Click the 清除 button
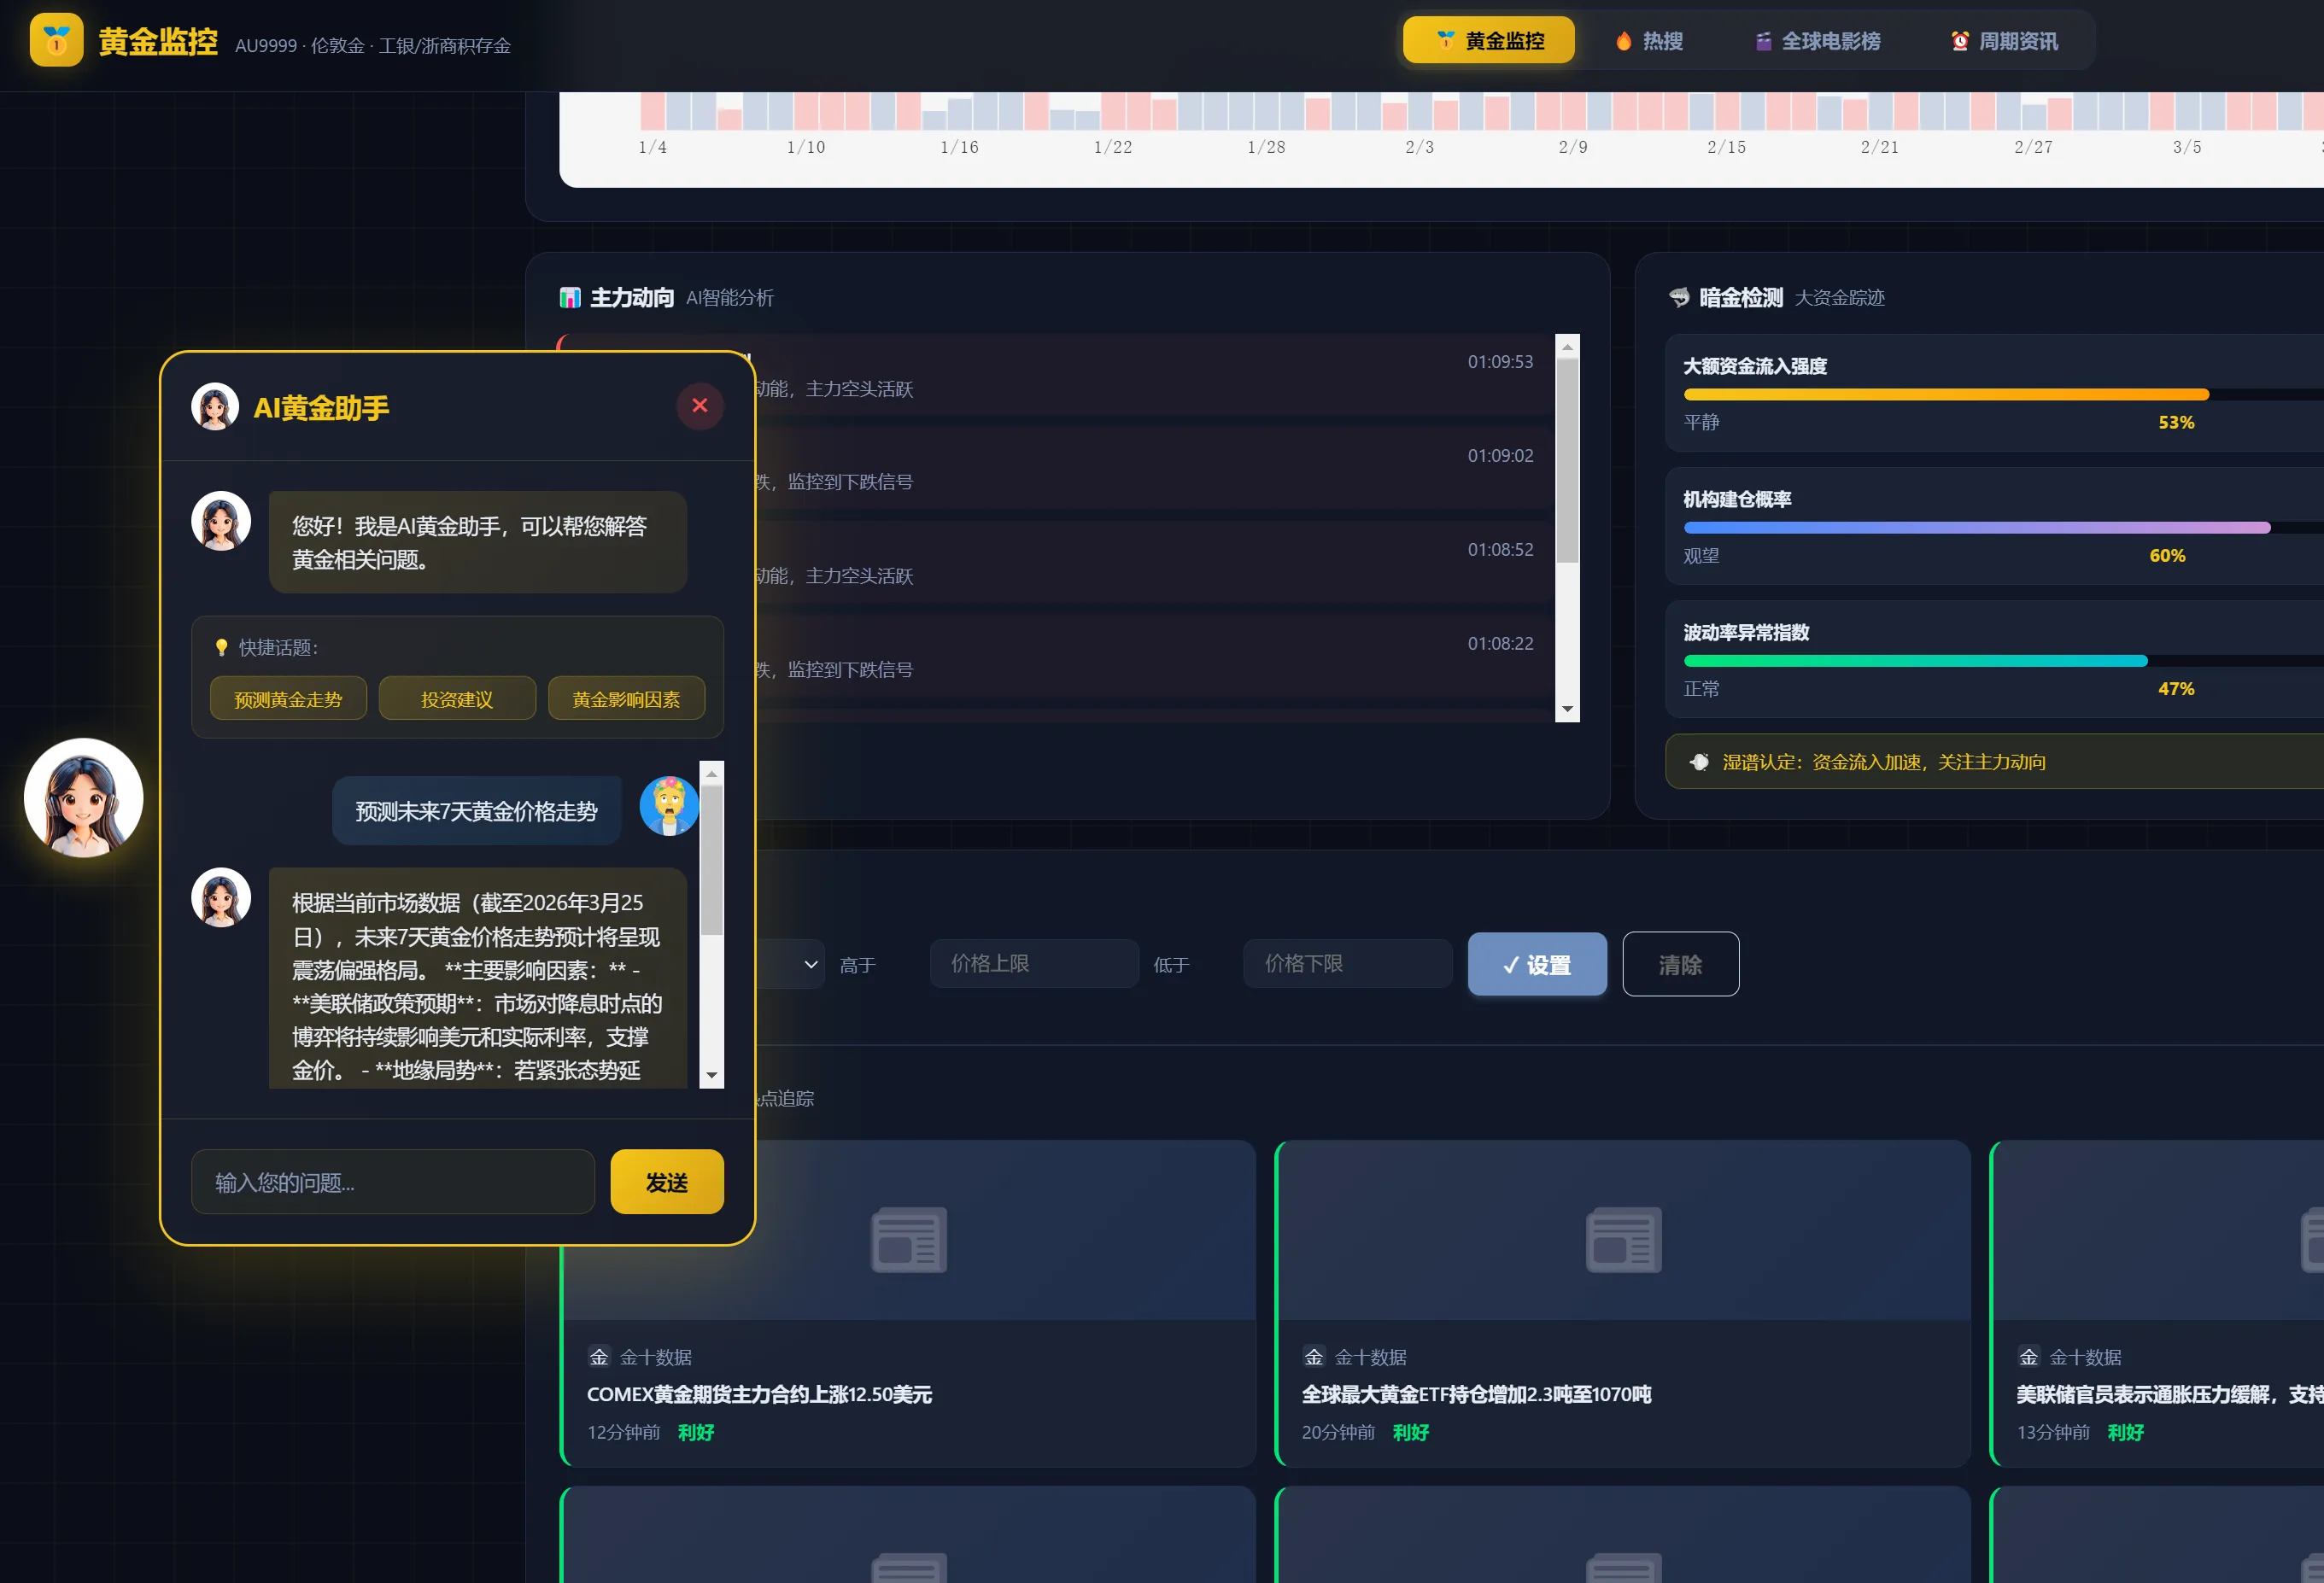Viewport: 2324px width, 1583px height. pos(1679,964)
